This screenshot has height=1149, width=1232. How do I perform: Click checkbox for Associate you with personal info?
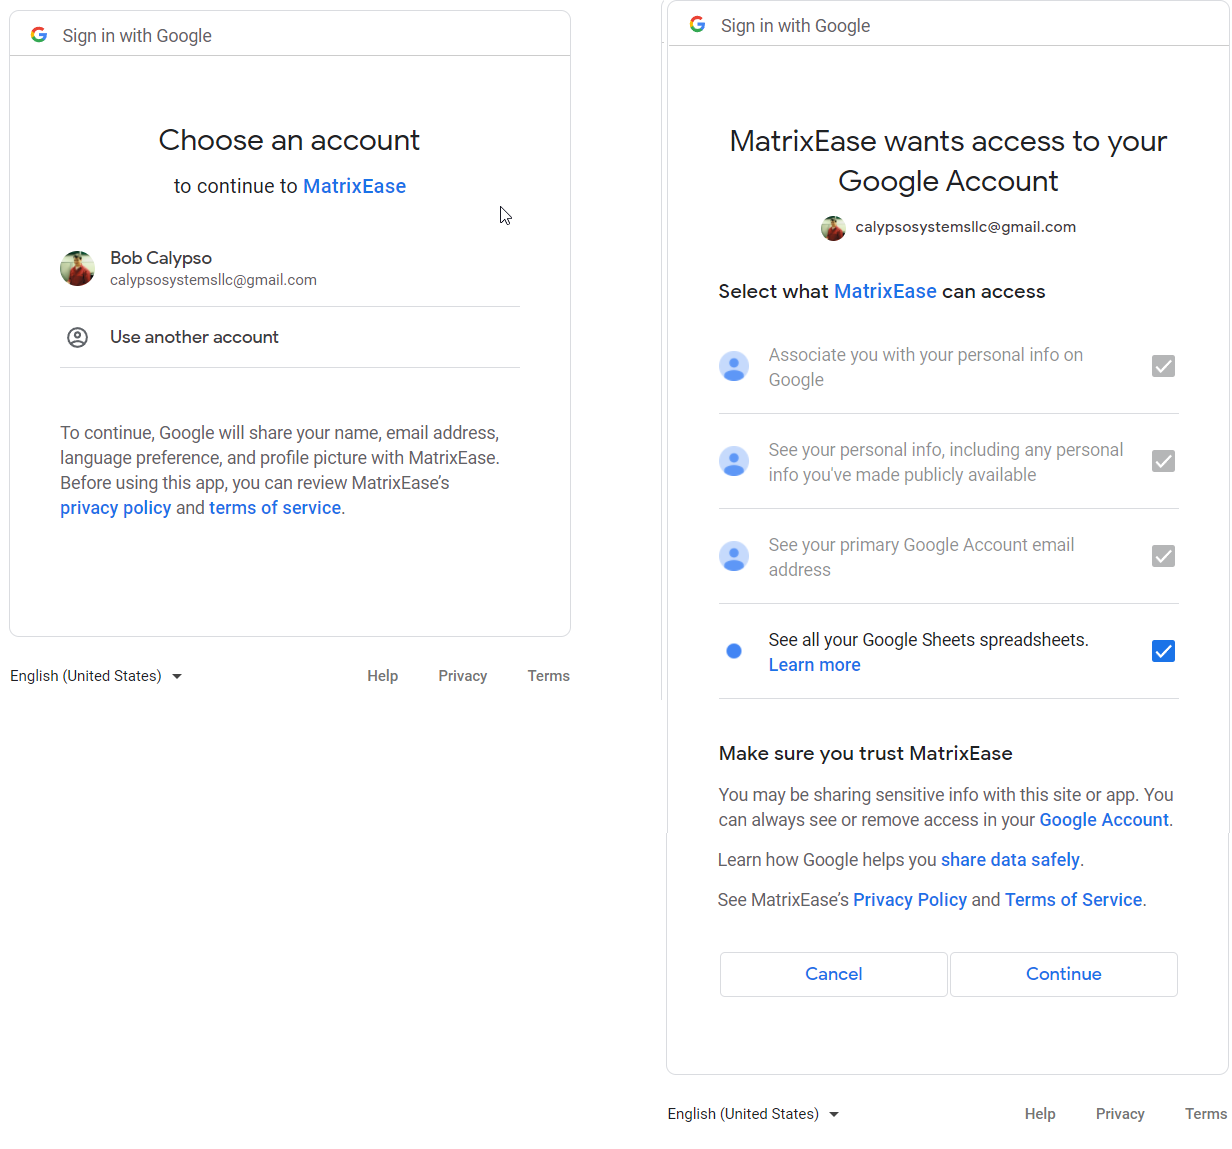[1163, 366]
